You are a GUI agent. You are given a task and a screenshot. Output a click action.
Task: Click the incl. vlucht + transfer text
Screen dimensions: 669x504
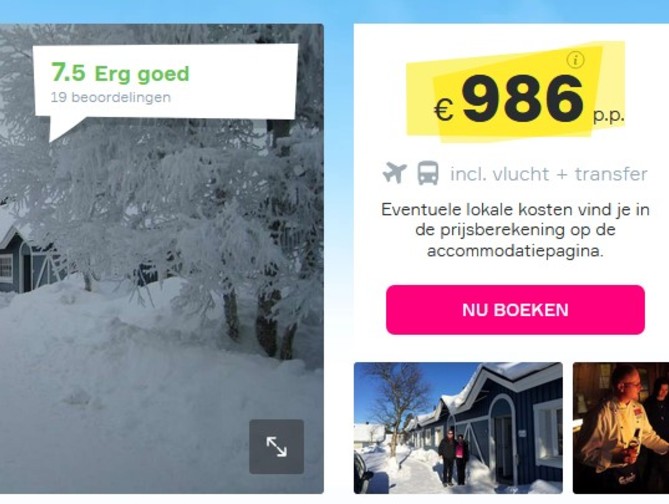pyautogui.click(x=549, y=174)
